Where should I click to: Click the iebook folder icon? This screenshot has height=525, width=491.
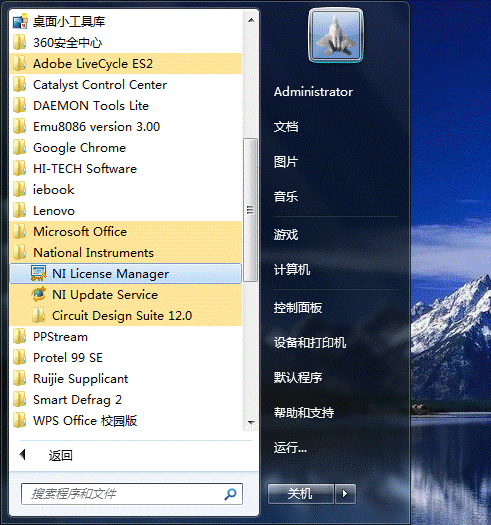(20, 190)
